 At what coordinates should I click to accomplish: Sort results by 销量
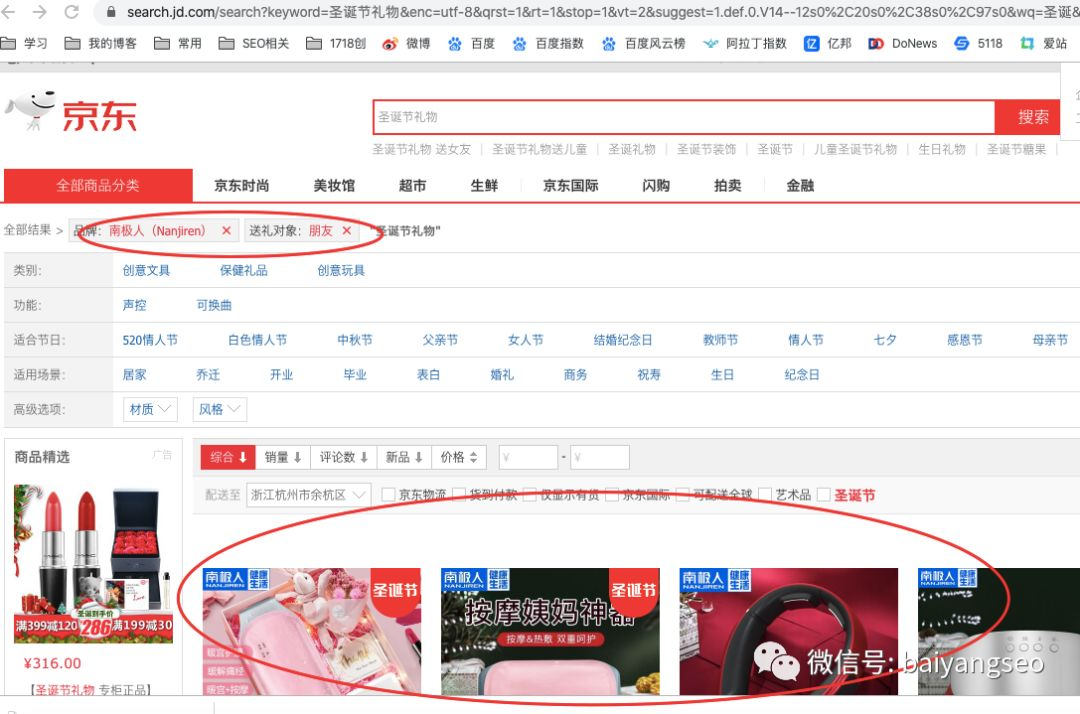(283, 457)
